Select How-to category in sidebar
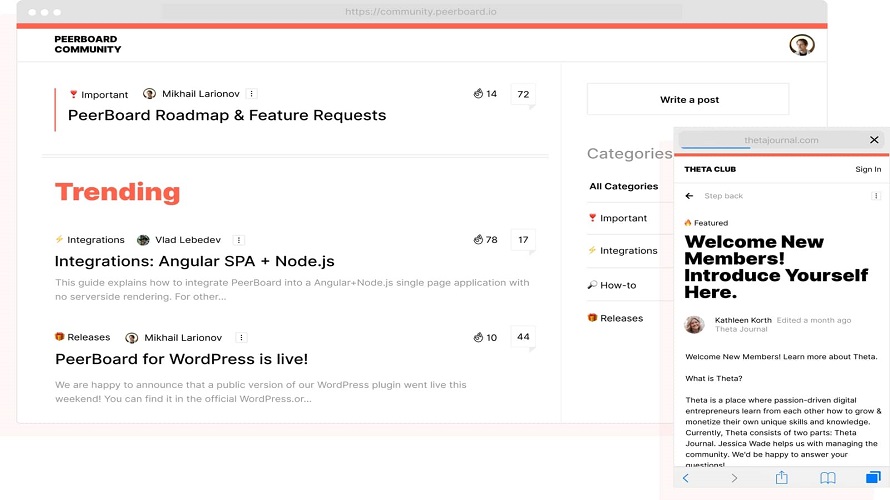This screenshot has height=500, width=890. 612,285
